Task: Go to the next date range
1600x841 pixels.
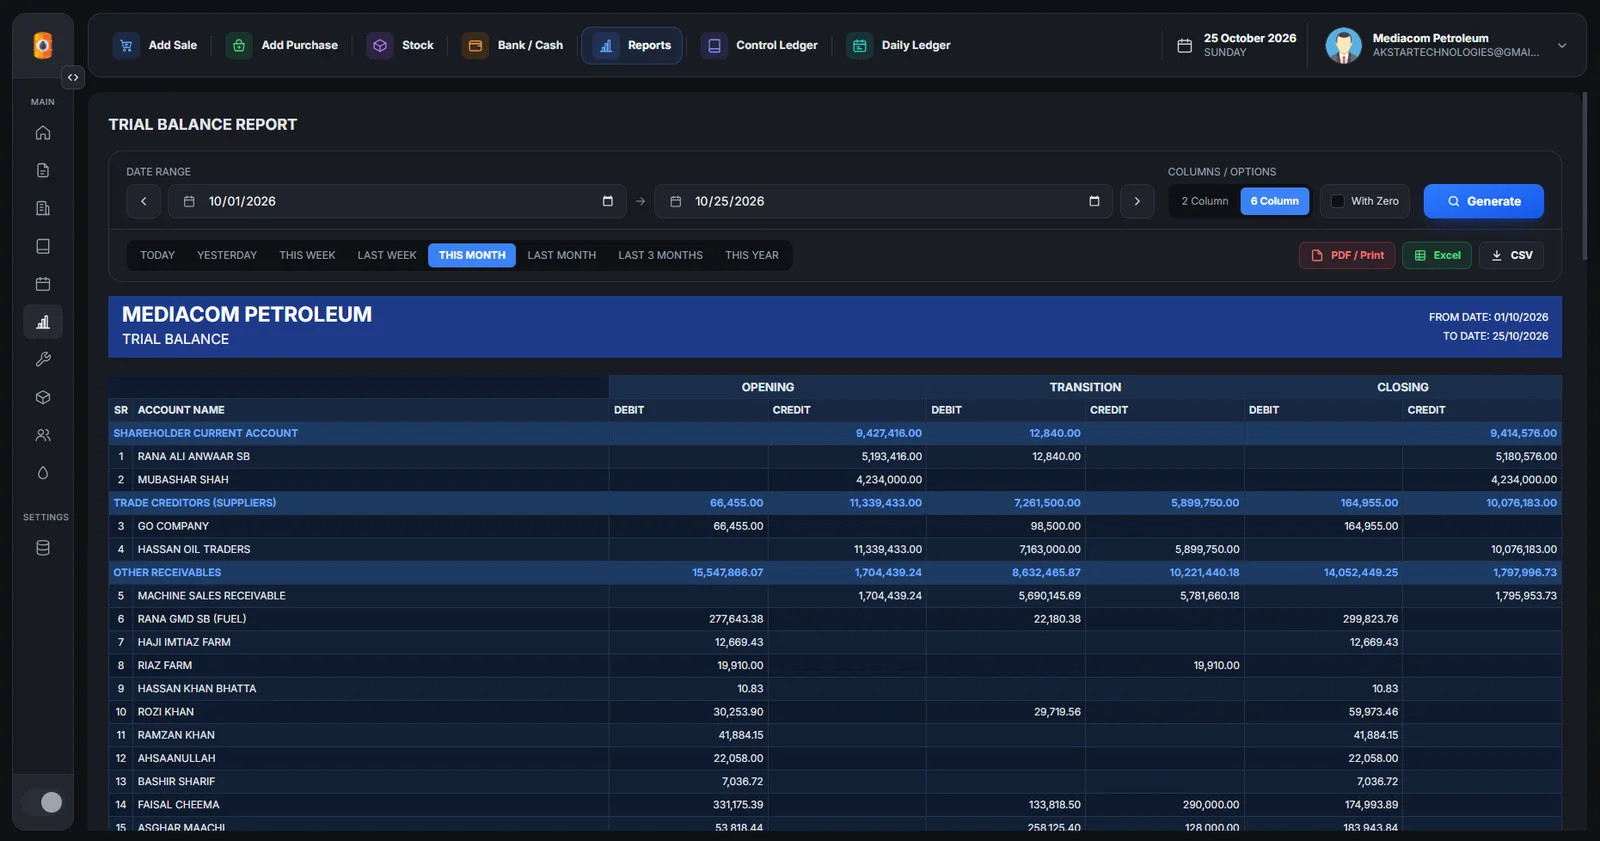Action: [x=1137, y=201]
